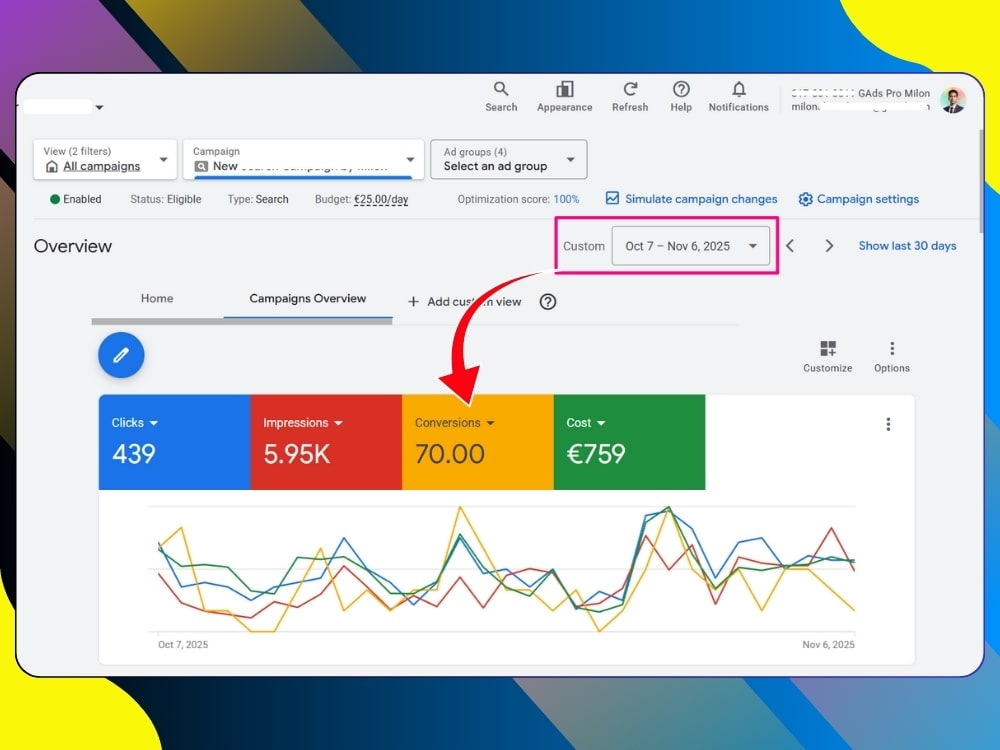Expand the Campaign selector dropdown
Screen dimensions: 1000x750
click(x=304, y=159)
